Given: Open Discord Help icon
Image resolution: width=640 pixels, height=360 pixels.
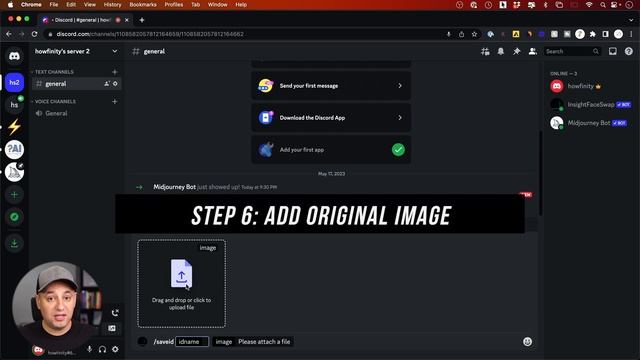Looking at the screenshot, I should coord(629,51).
